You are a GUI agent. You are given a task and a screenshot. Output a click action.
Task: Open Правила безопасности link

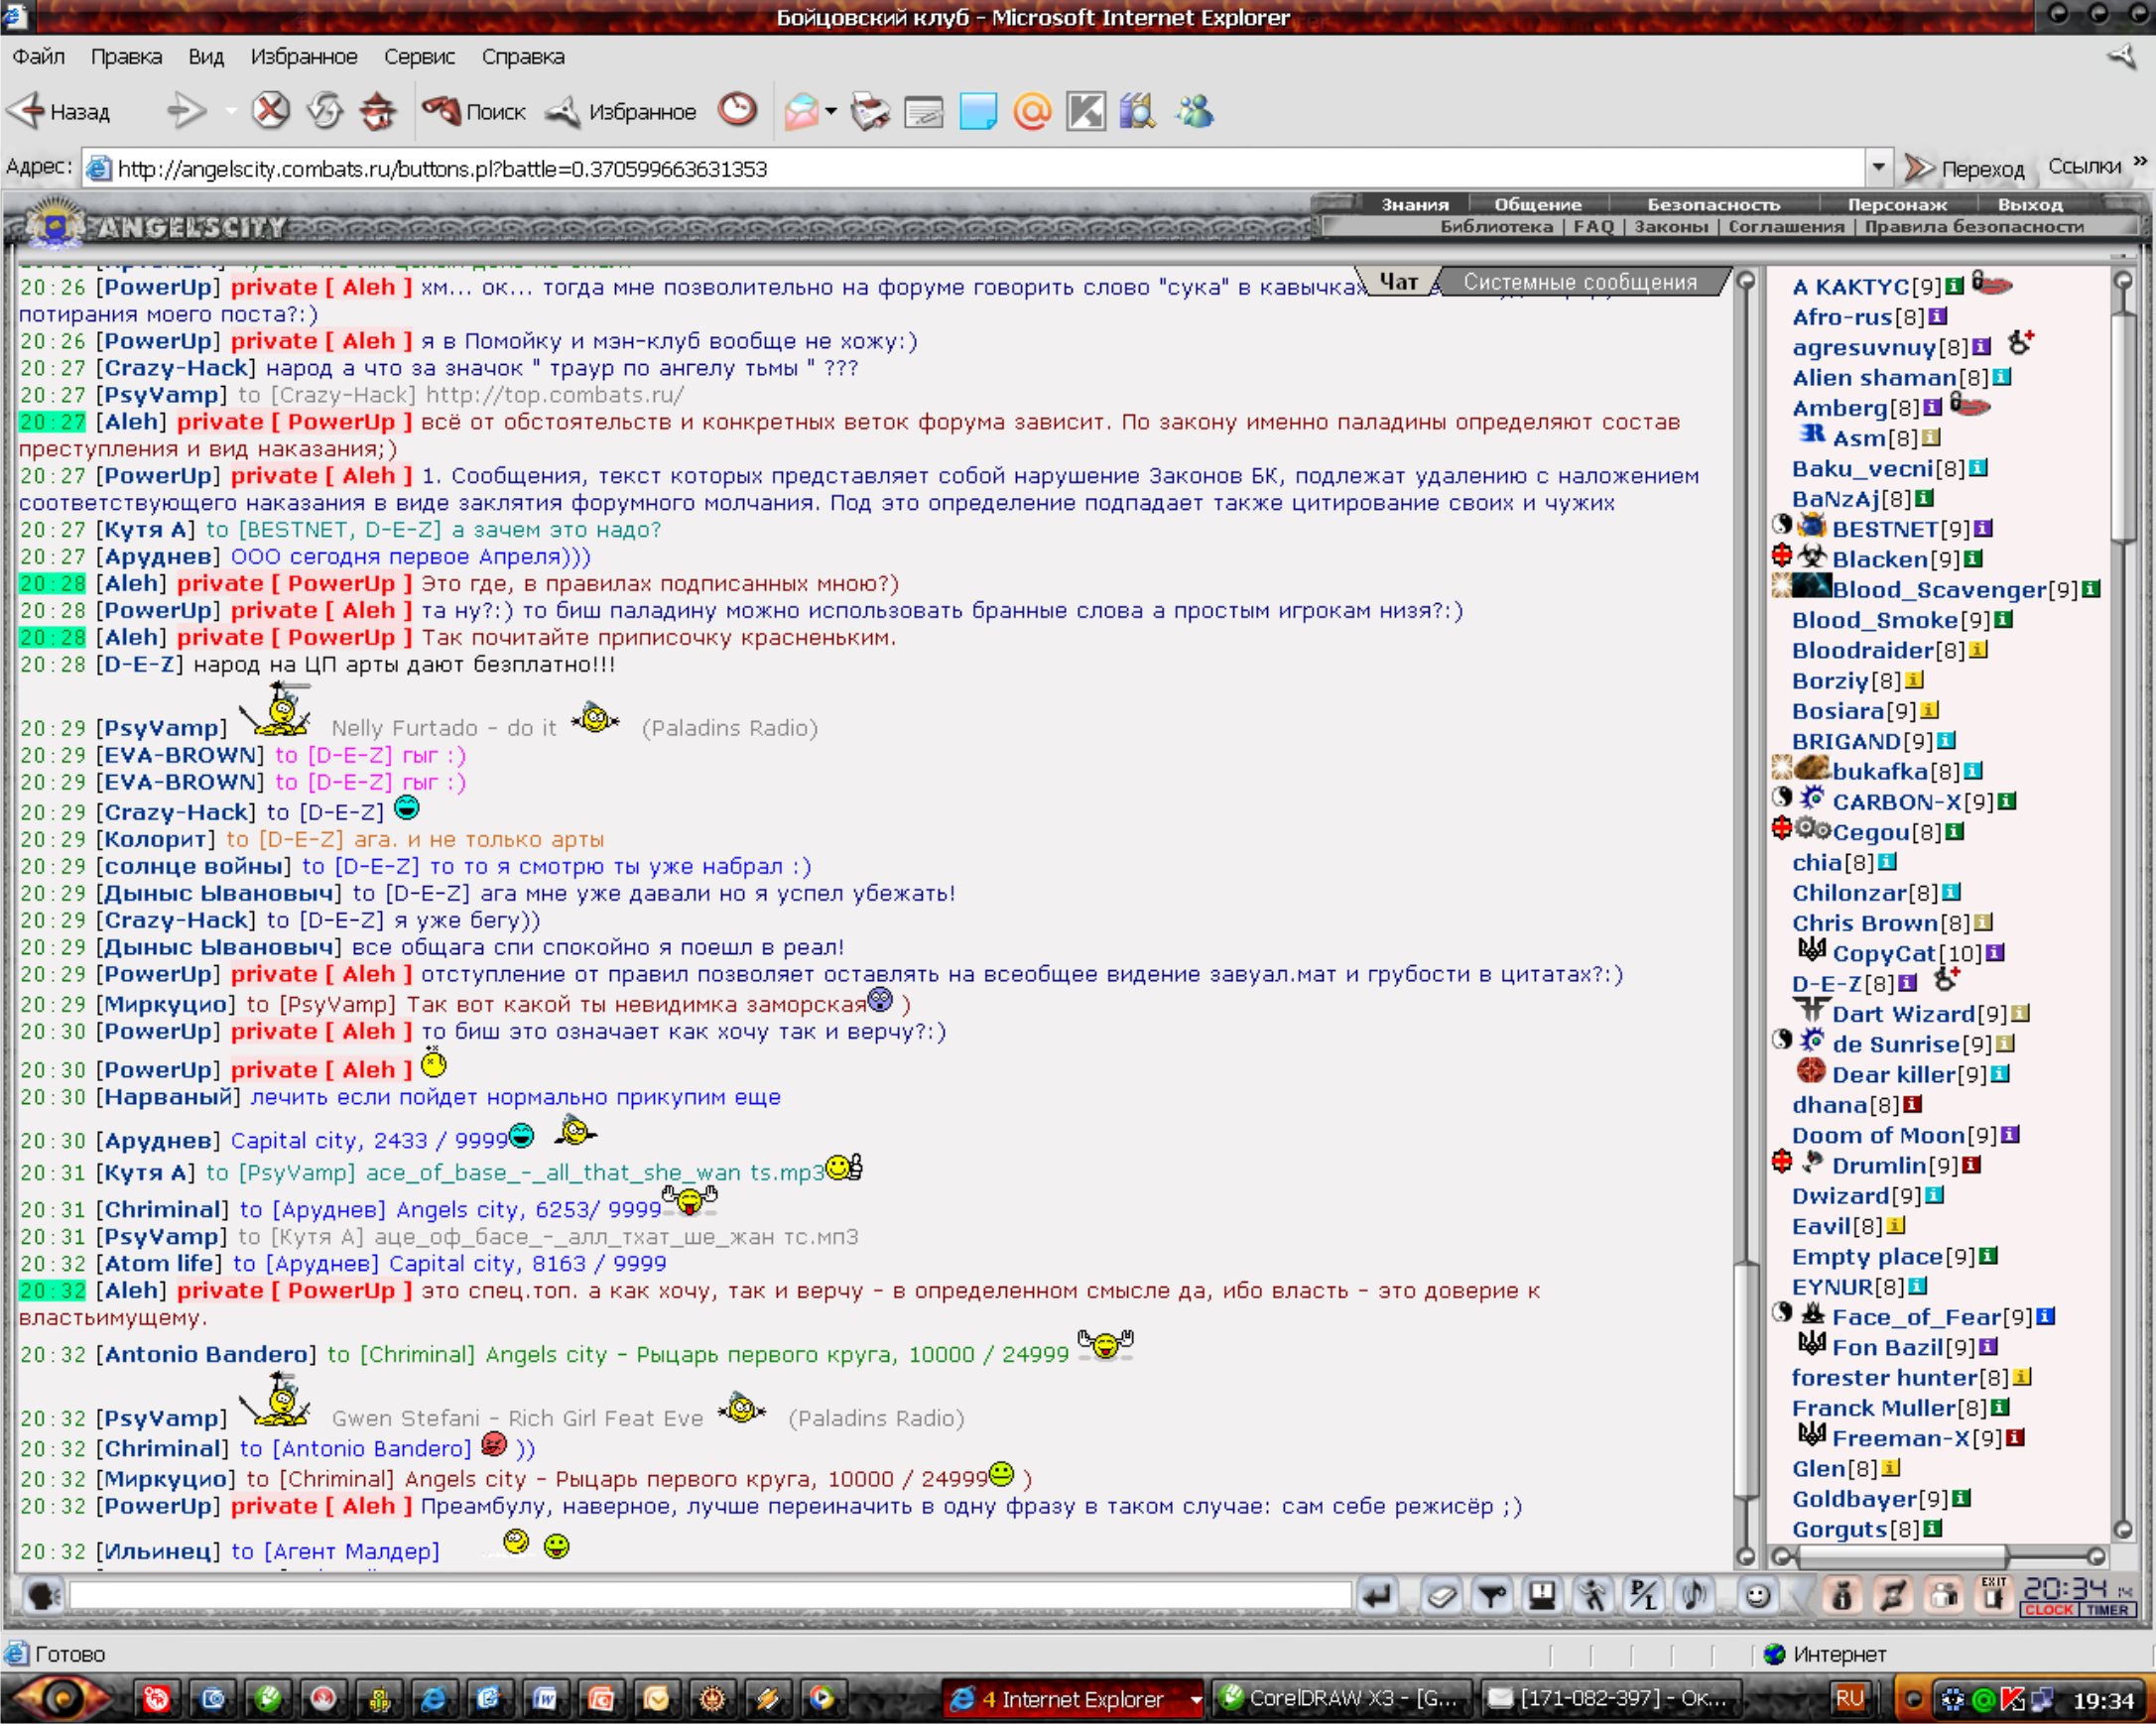pos(1974,226)
